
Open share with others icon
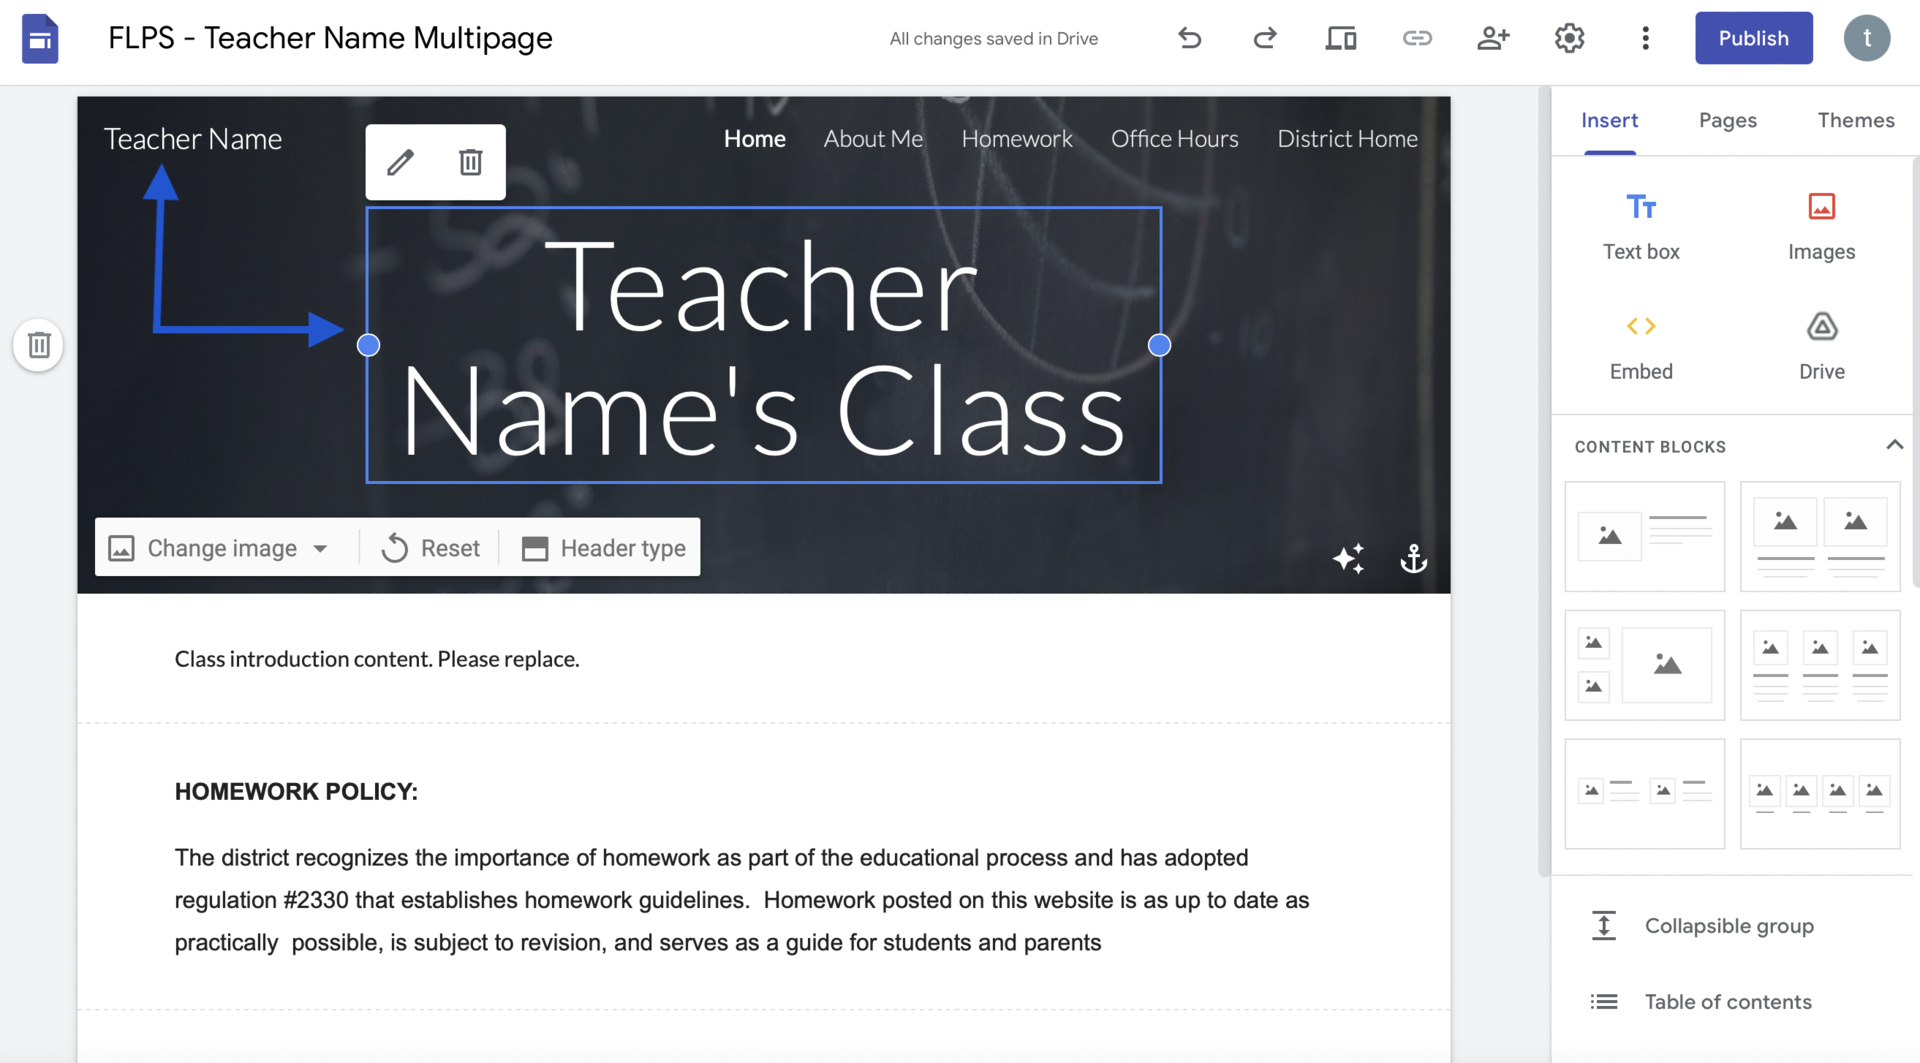click(x=1493, y=38)
